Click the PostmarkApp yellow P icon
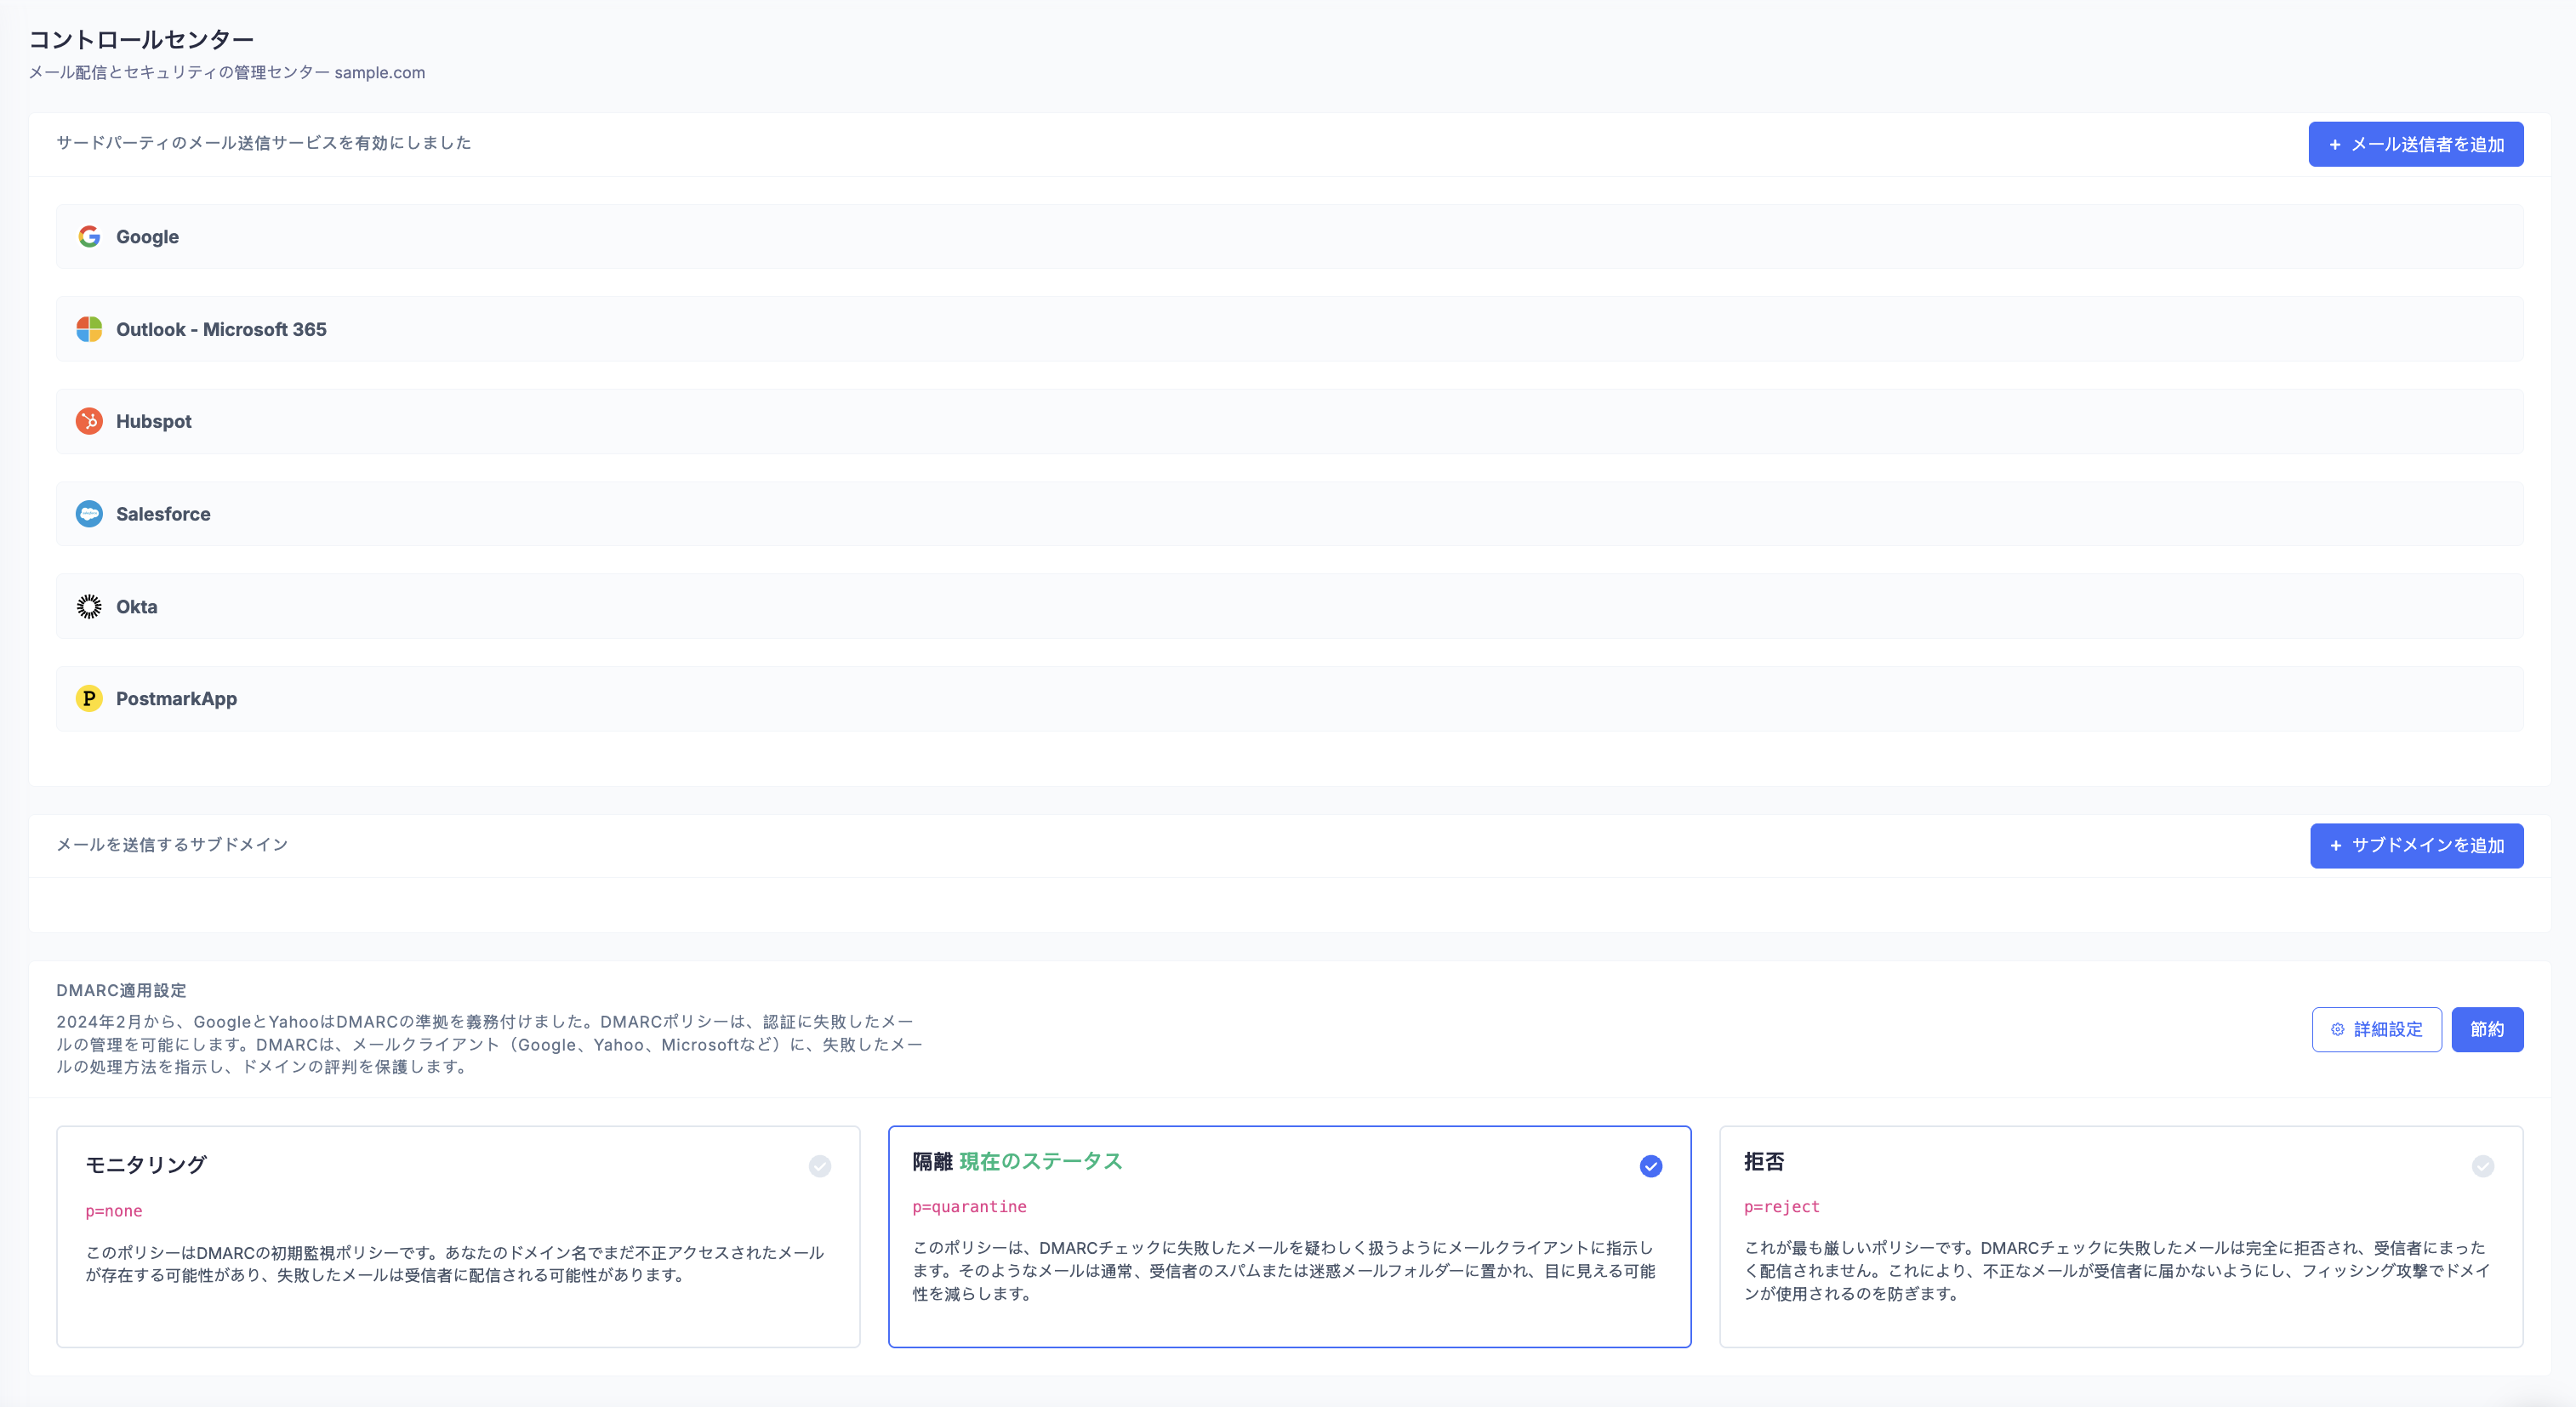Image resolution: width=2576 pixels, height=1407 pixels. tap(89, 698)
